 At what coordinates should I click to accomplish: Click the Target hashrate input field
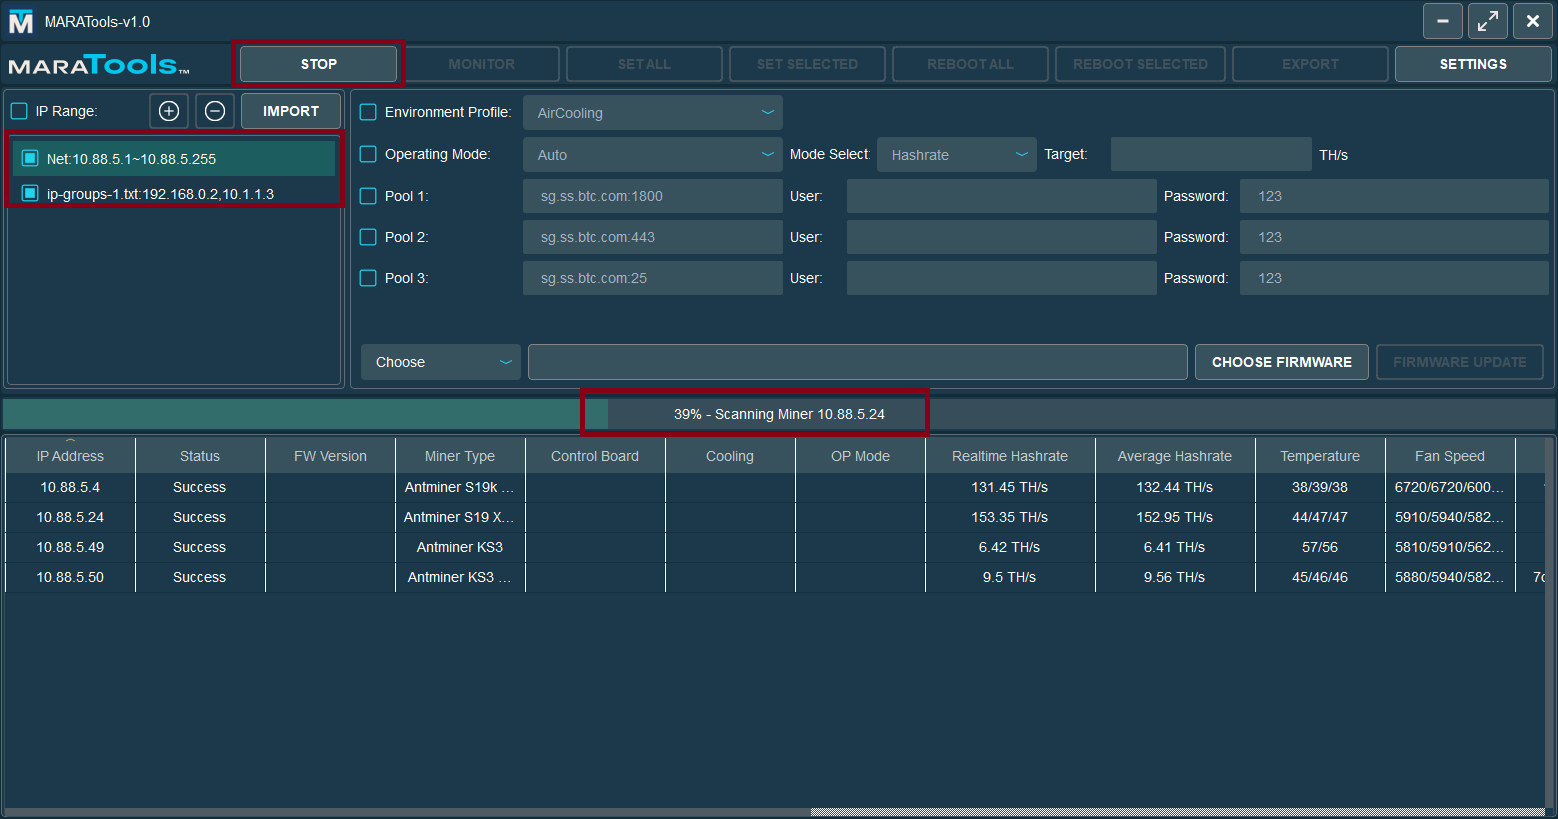(x=1211, y=155)
